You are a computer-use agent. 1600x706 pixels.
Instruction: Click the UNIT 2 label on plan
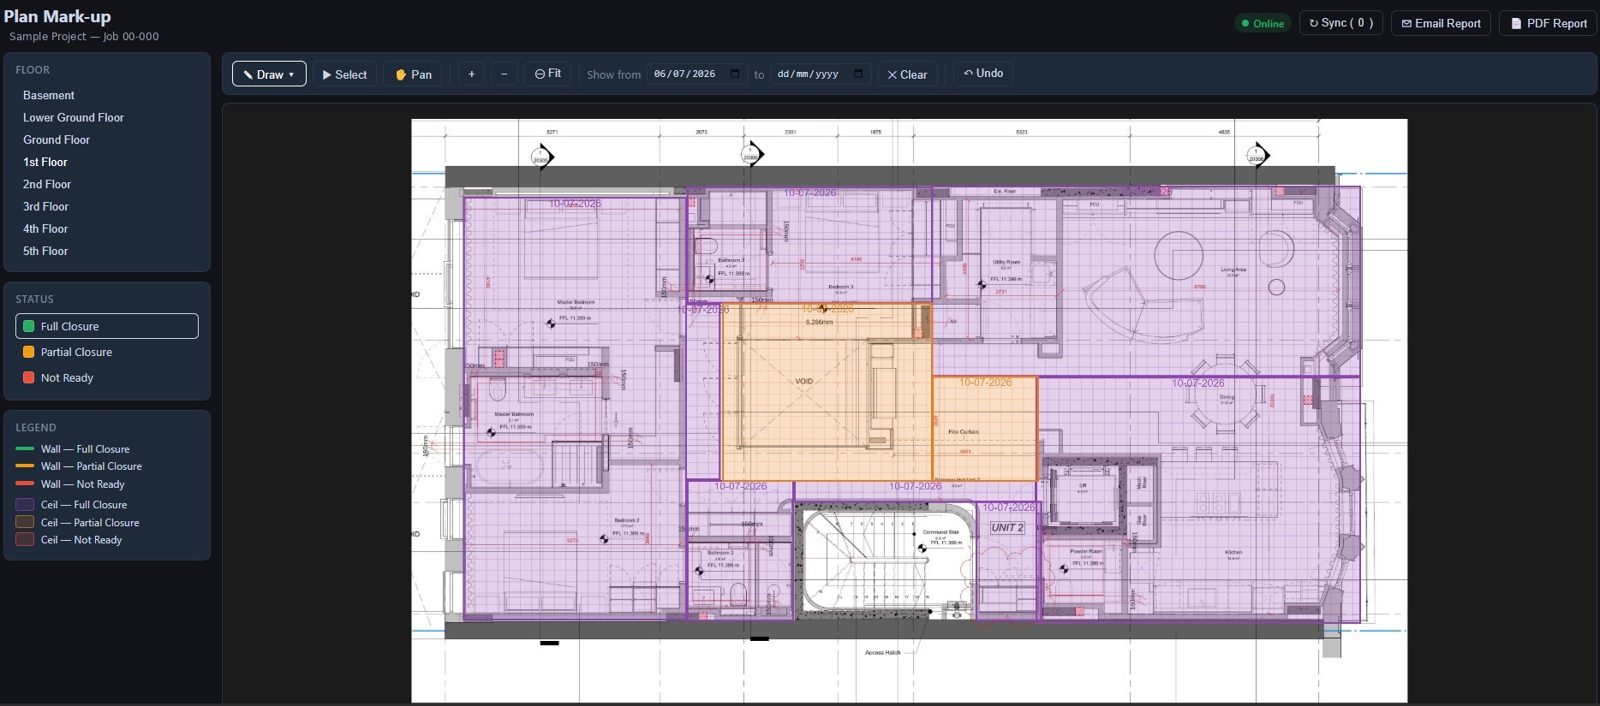click(x=1007, y=527)
